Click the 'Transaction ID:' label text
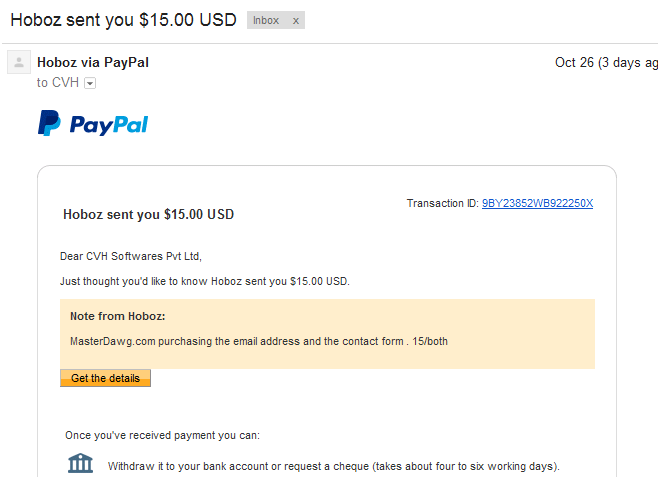Viewport: 658px width, 477px height. pos(443,203)
